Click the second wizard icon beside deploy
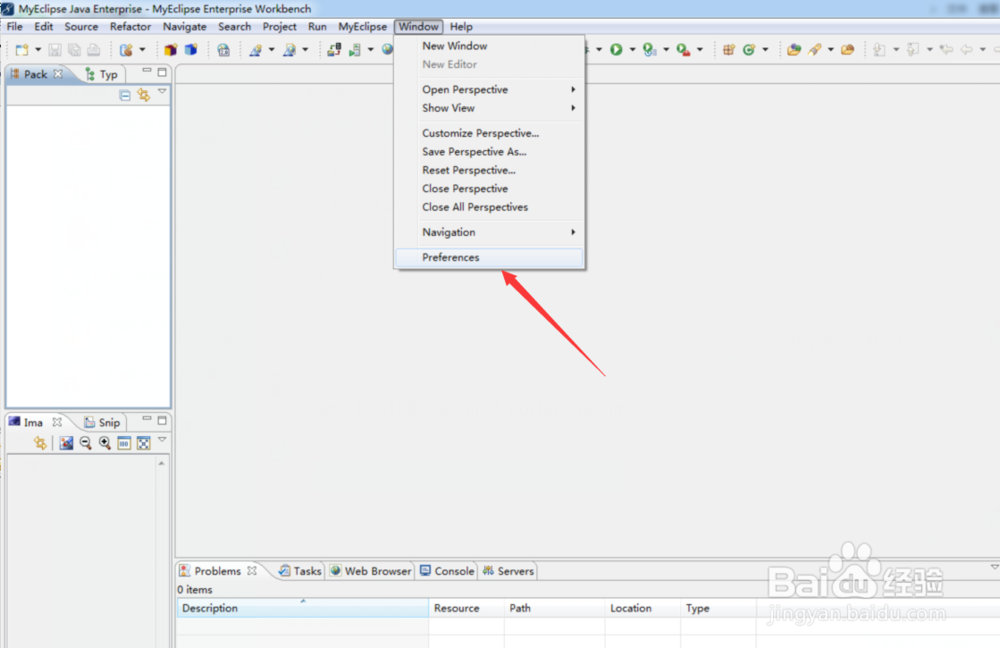The height and width of the screenshot is (648, 1000). [x=289, y=50]
